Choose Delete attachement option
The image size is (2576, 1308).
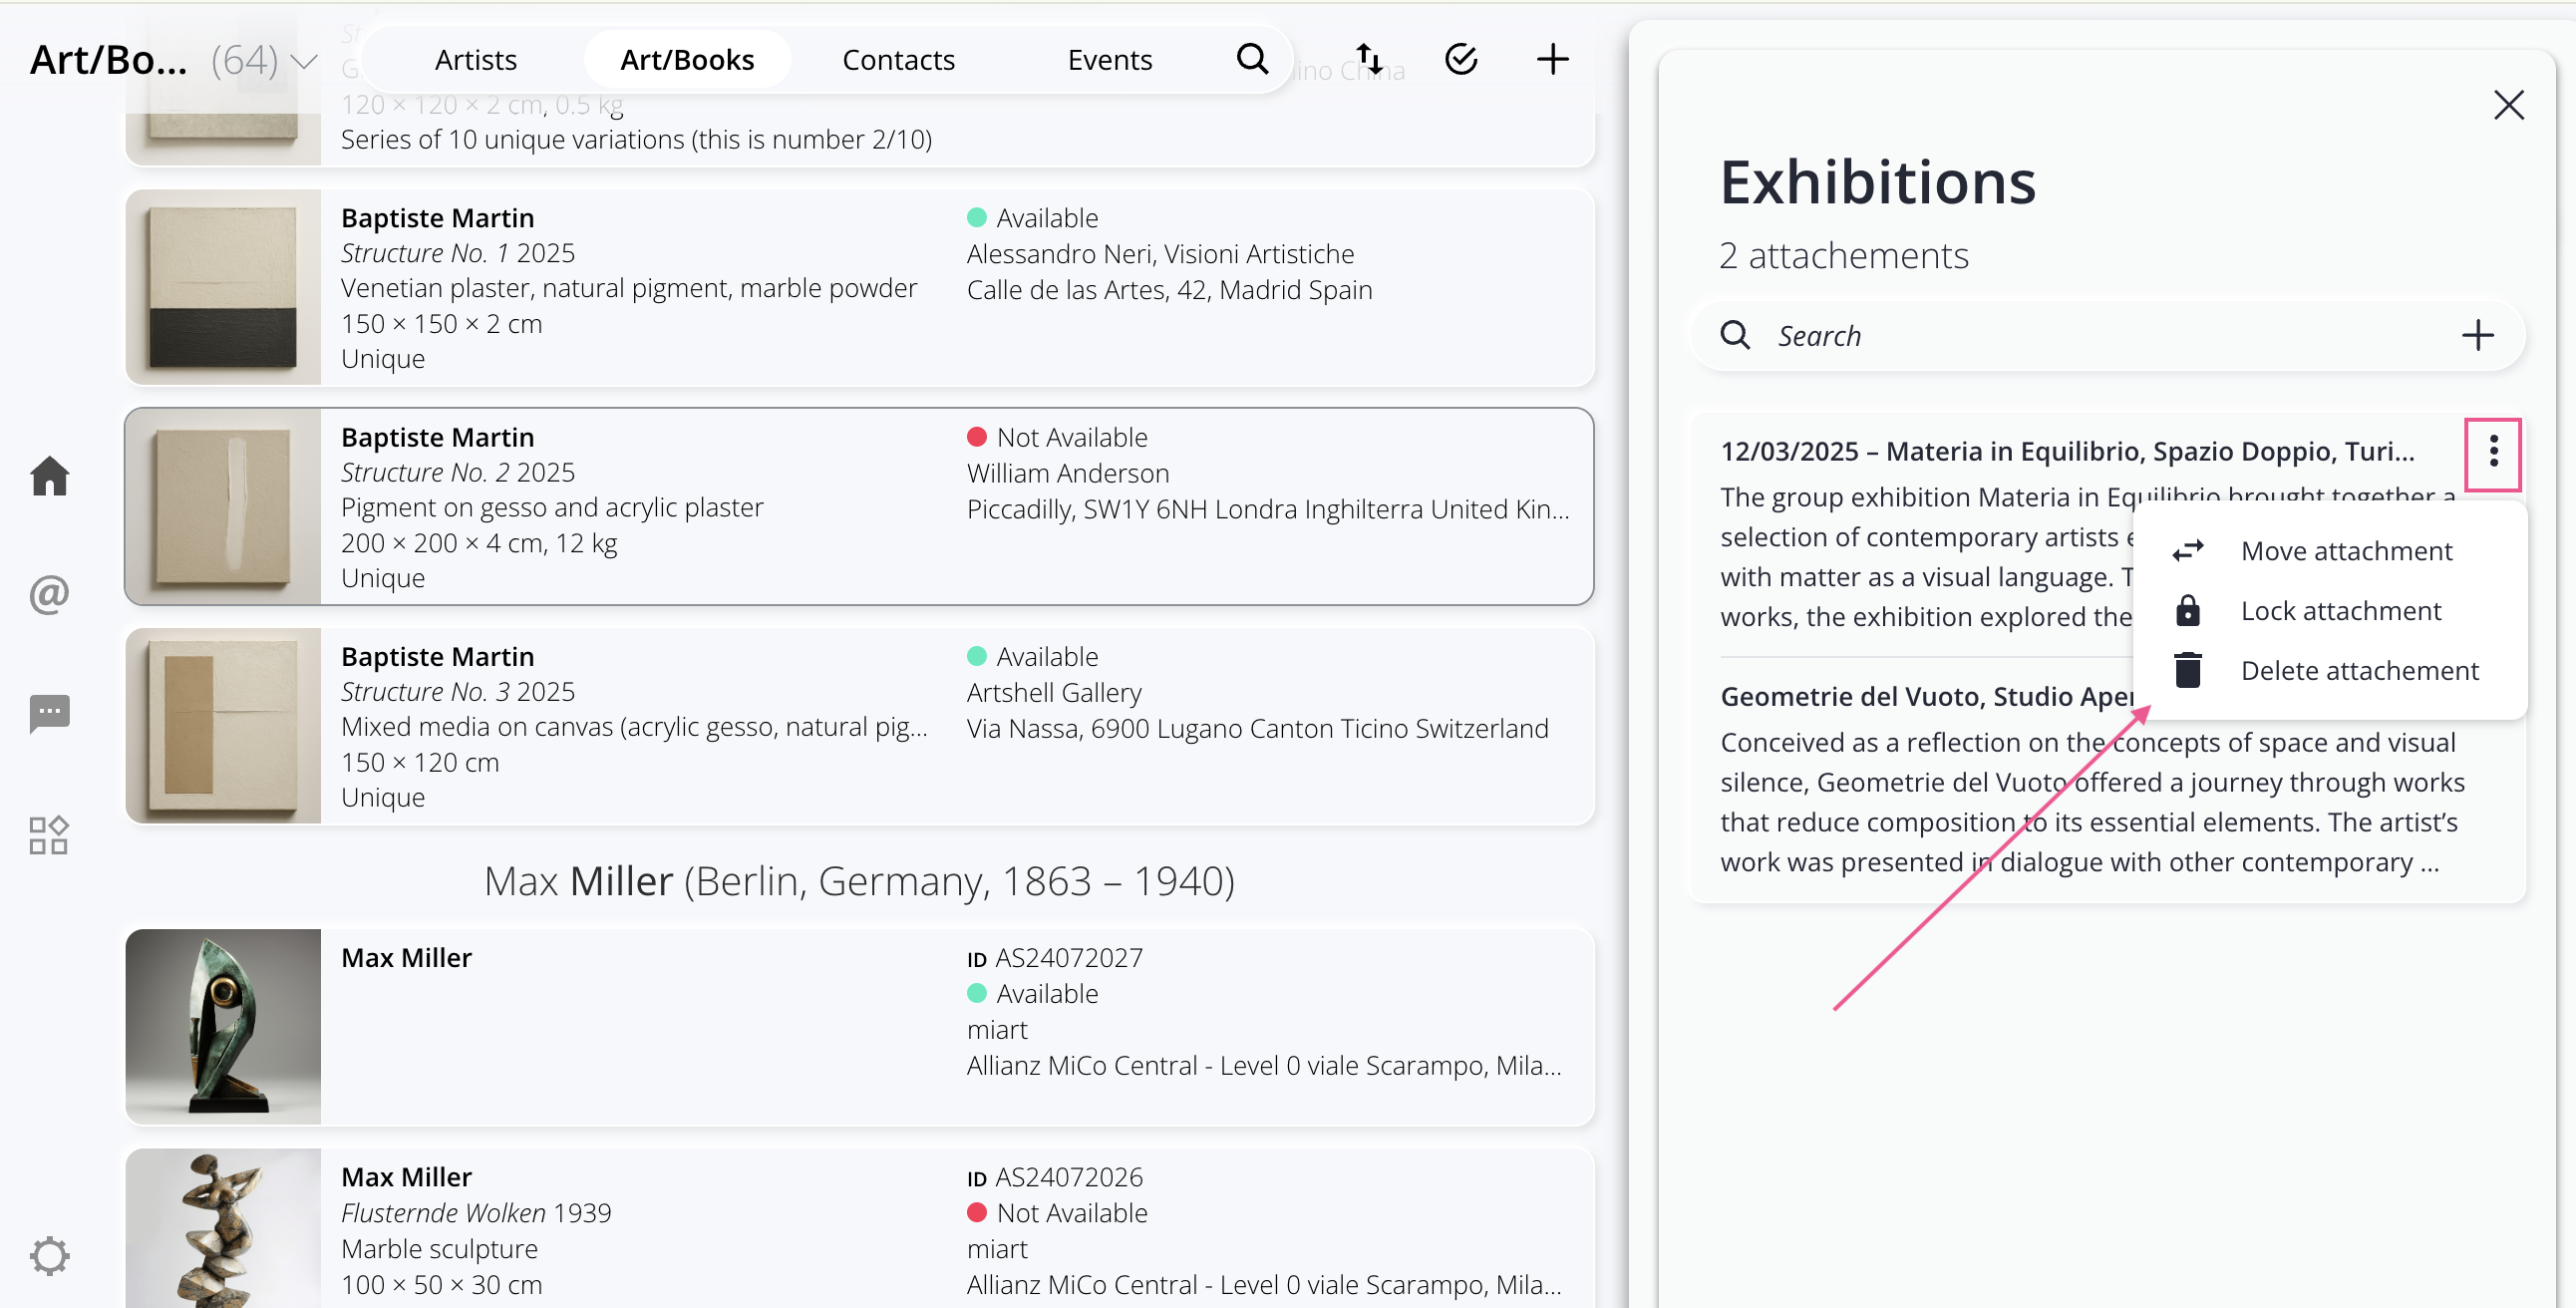click(x=2359, y=671)
